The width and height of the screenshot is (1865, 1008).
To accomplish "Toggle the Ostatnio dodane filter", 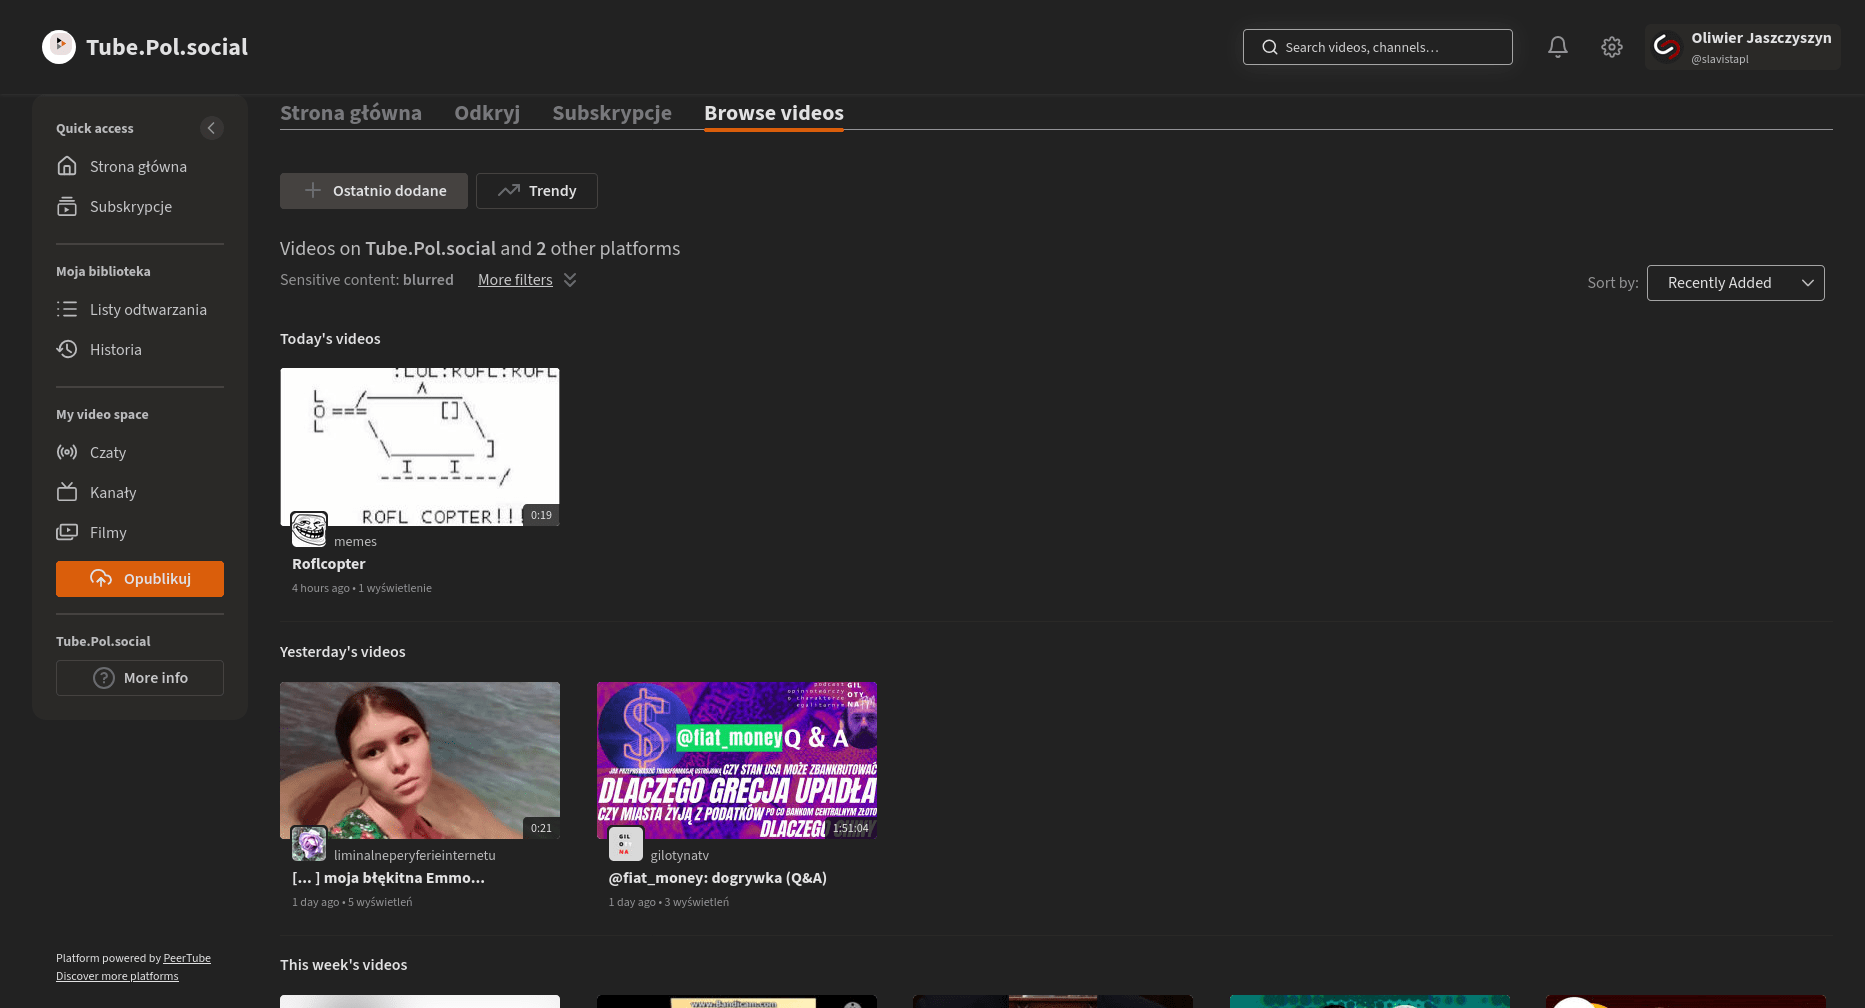I will point(373,191).
